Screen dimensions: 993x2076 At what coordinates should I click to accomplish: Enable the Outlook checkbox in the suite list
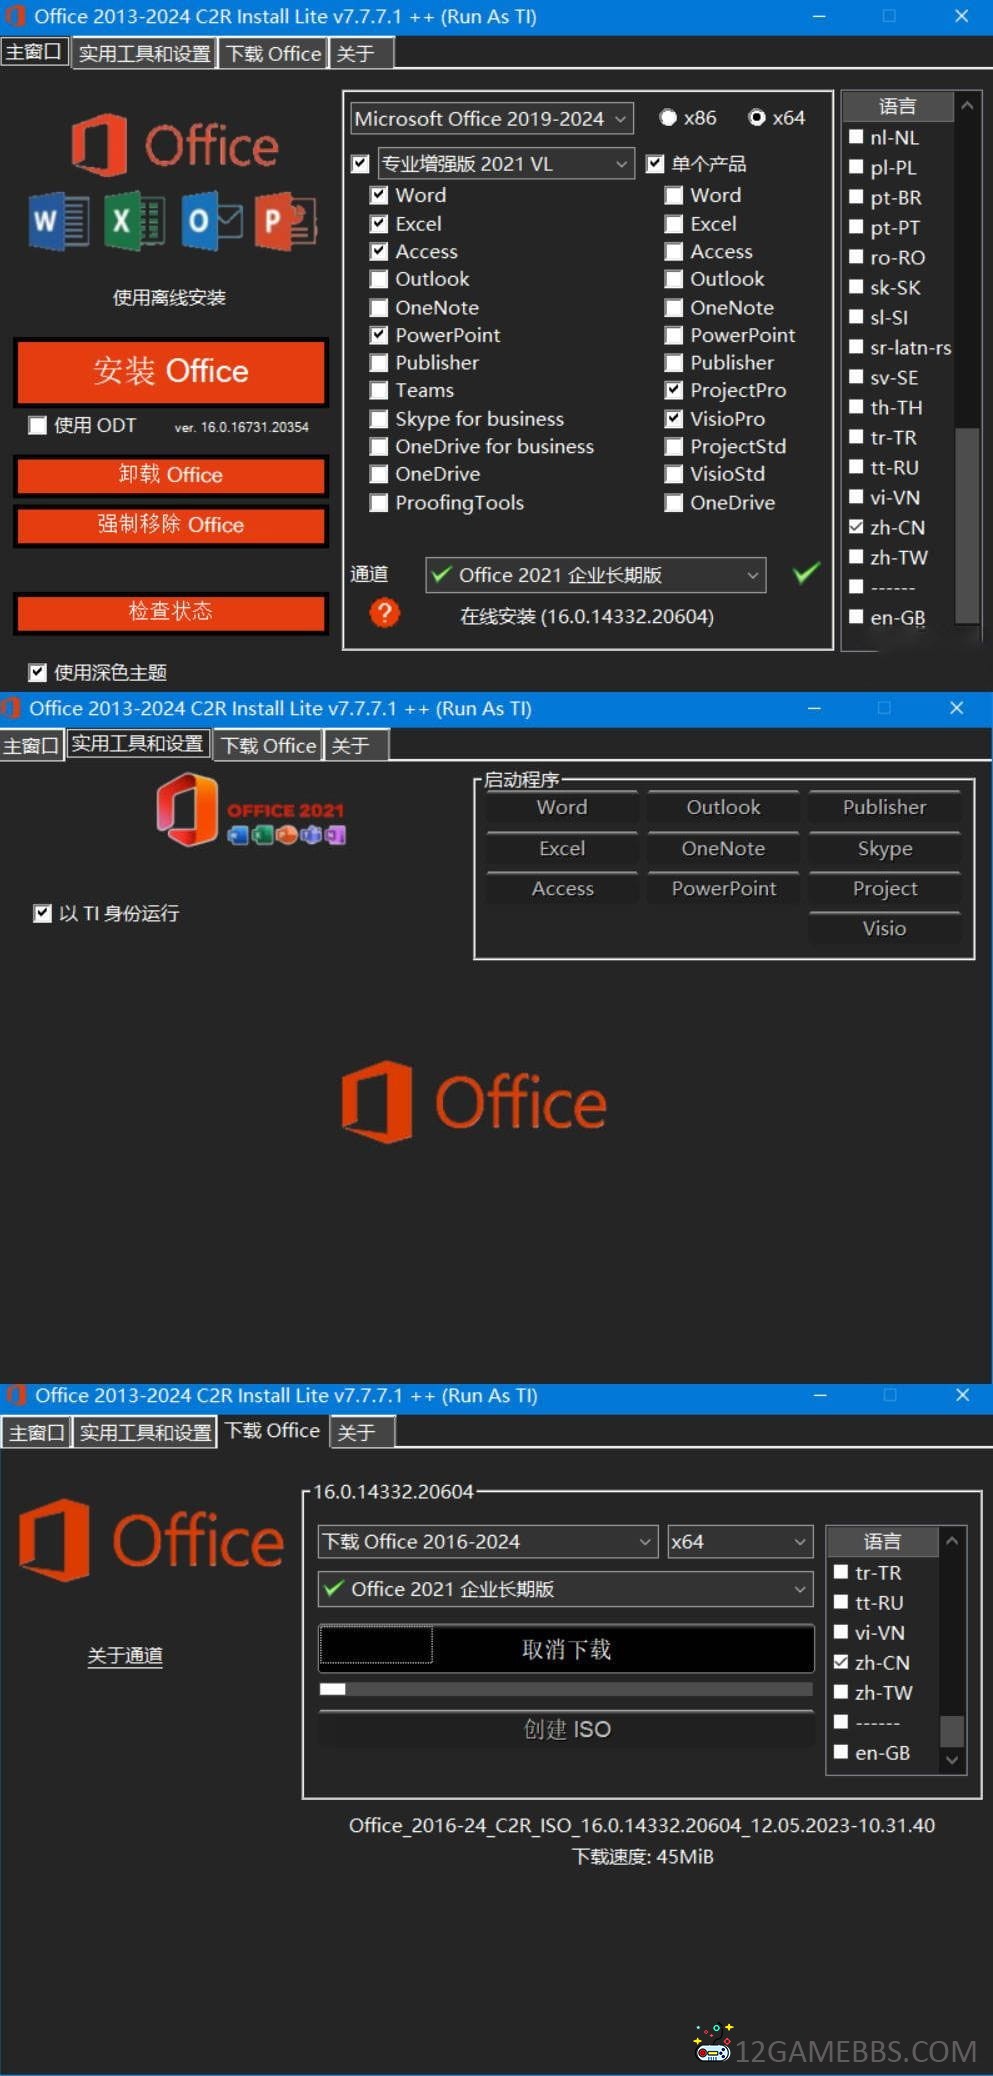(x=379, y=279)
